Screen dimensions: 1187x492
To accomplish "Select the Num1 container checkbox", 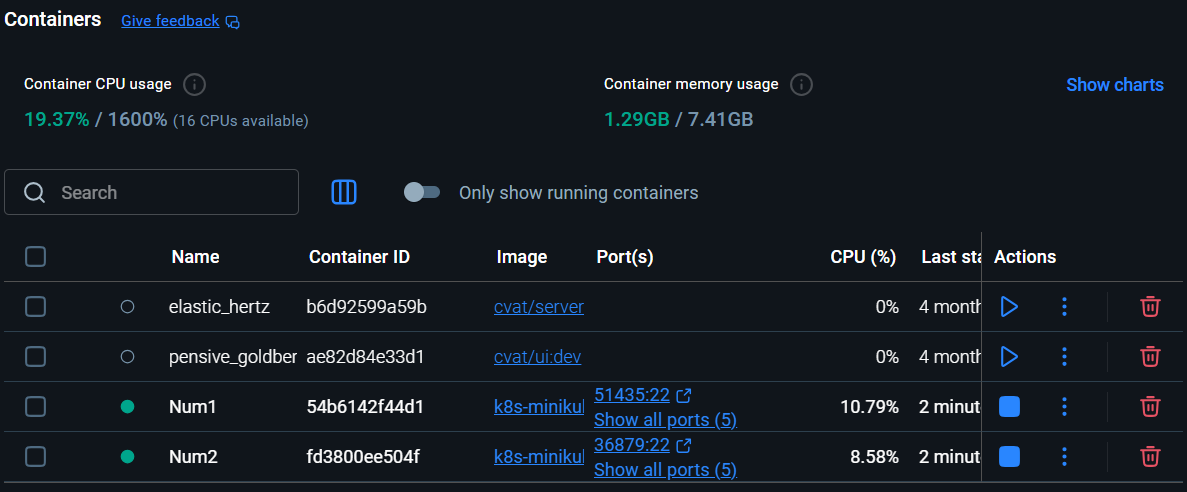I will [35, 406].
